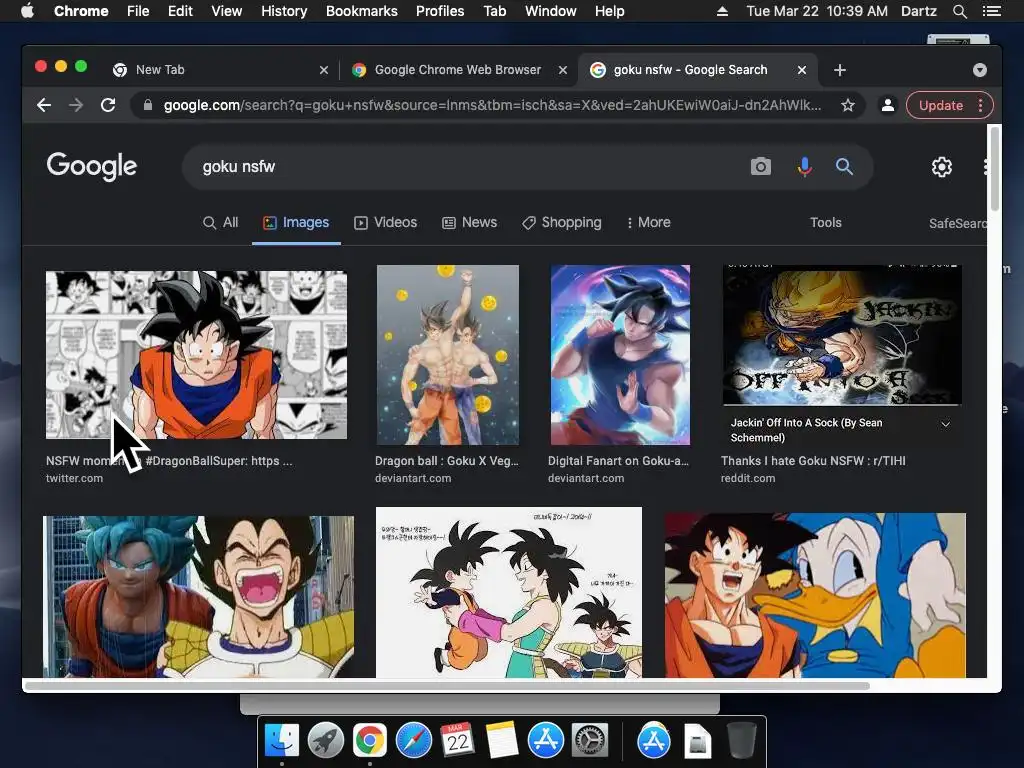Image resolution: width=1024 pixels, height=768 pixels.
Task: Open System Preferences from the Dock
Action: [590, 740]
